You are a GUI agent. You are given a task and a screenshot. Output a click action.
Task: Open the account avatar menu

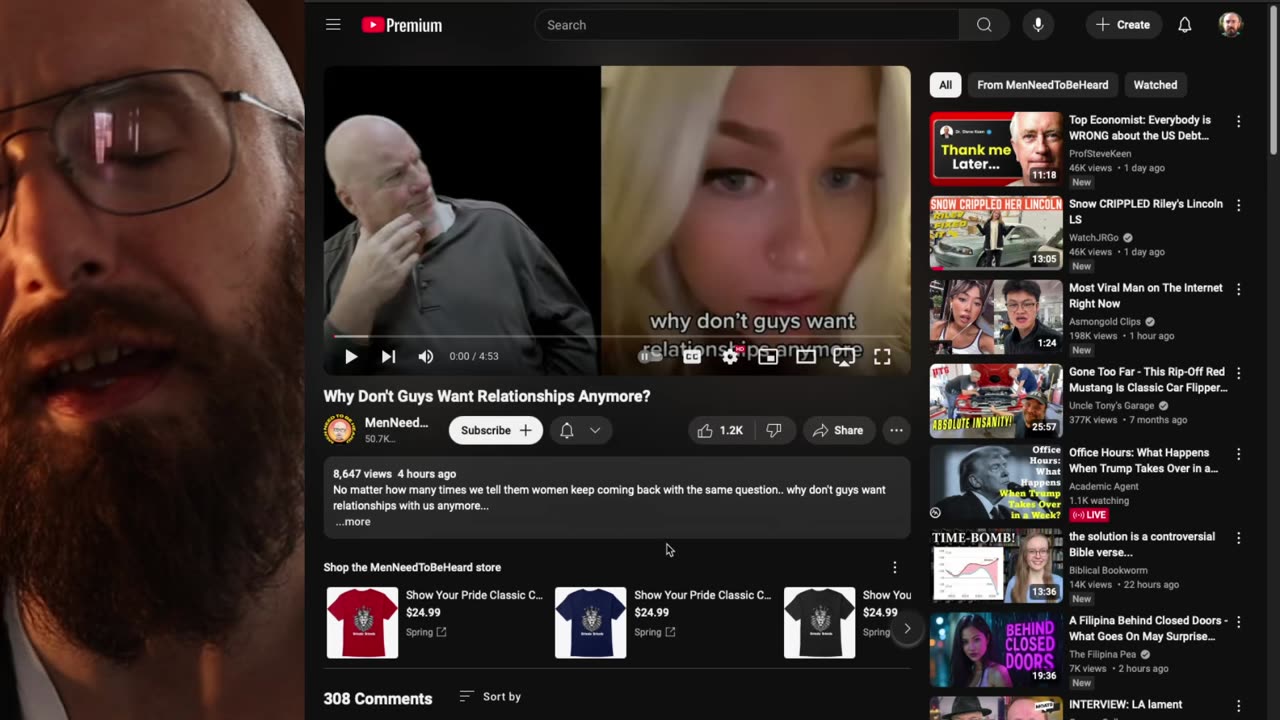1230,25
